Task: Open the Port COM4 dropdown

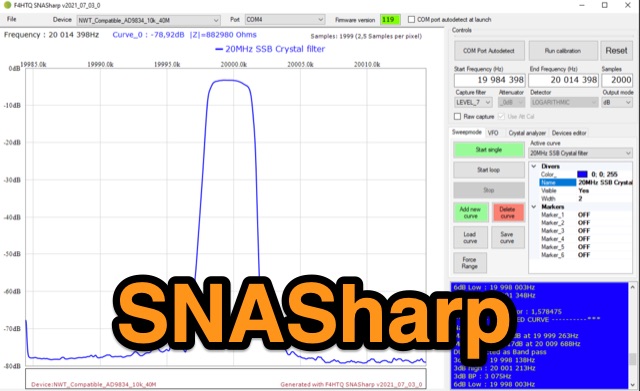Action: [285, 20]
